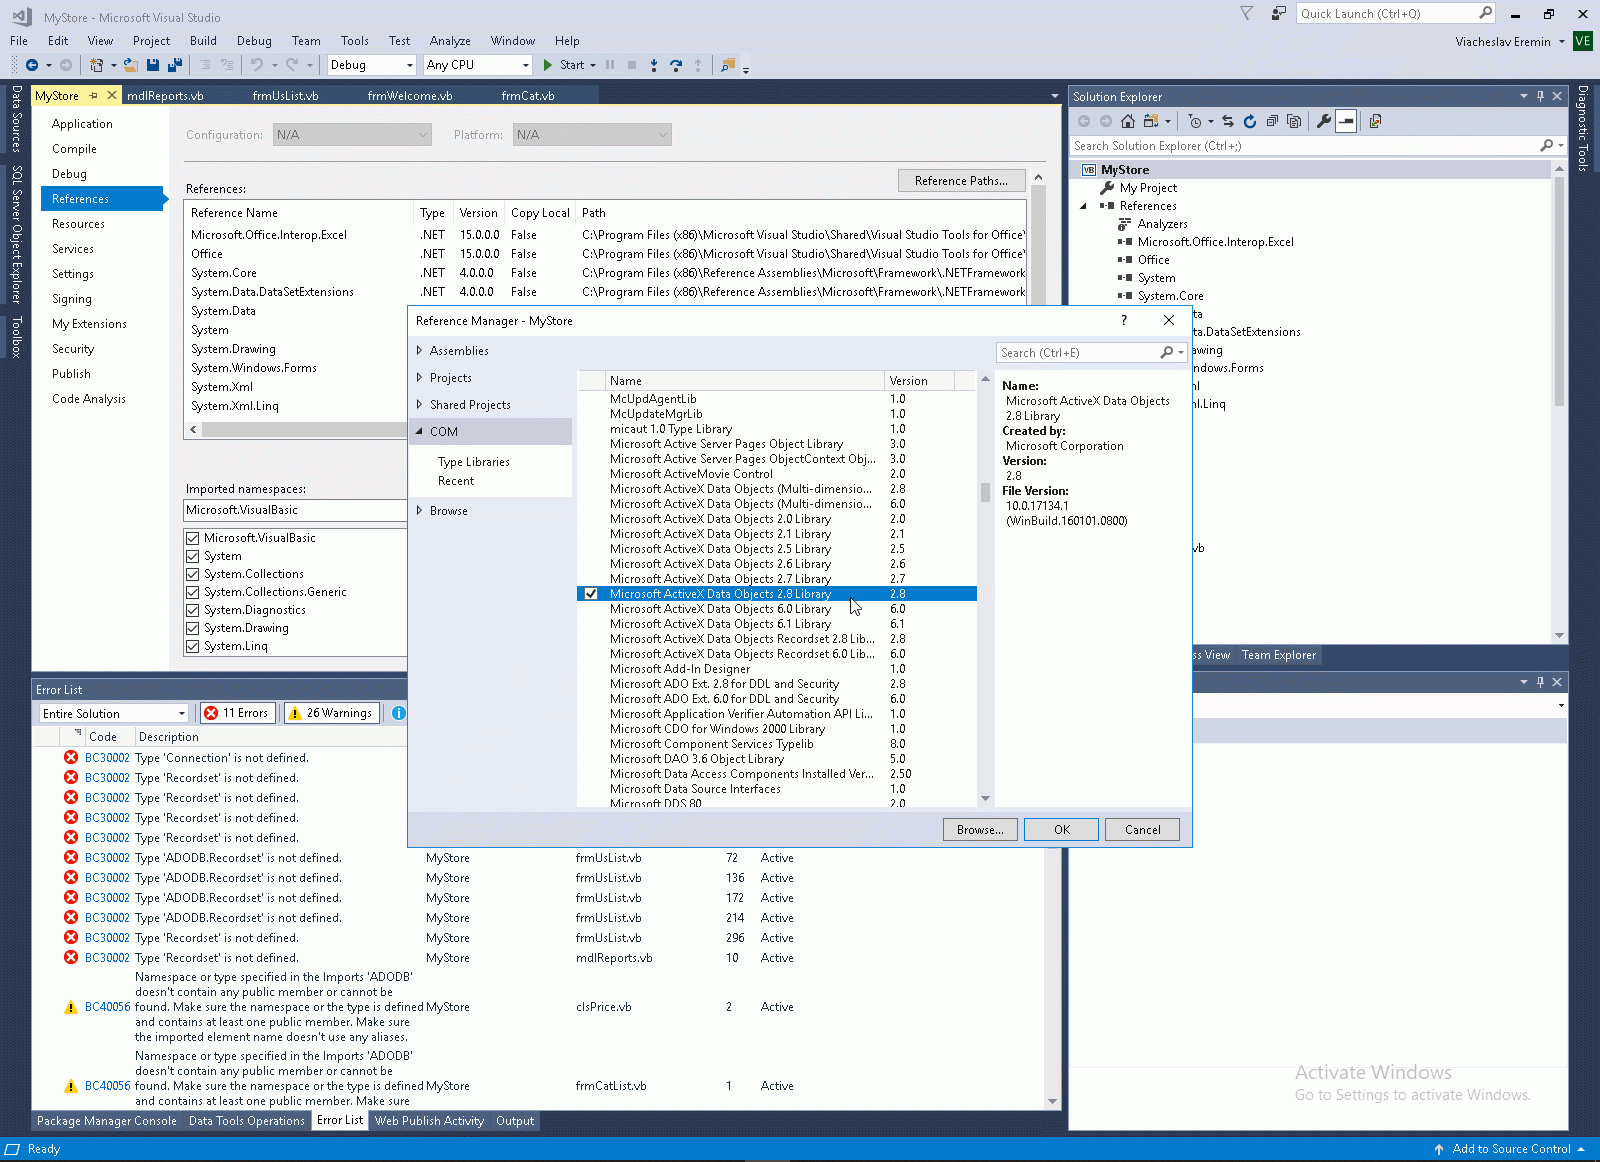1600x1162 pixels.
Task: Click the Step Over debug icon
Action: point(676,65)
